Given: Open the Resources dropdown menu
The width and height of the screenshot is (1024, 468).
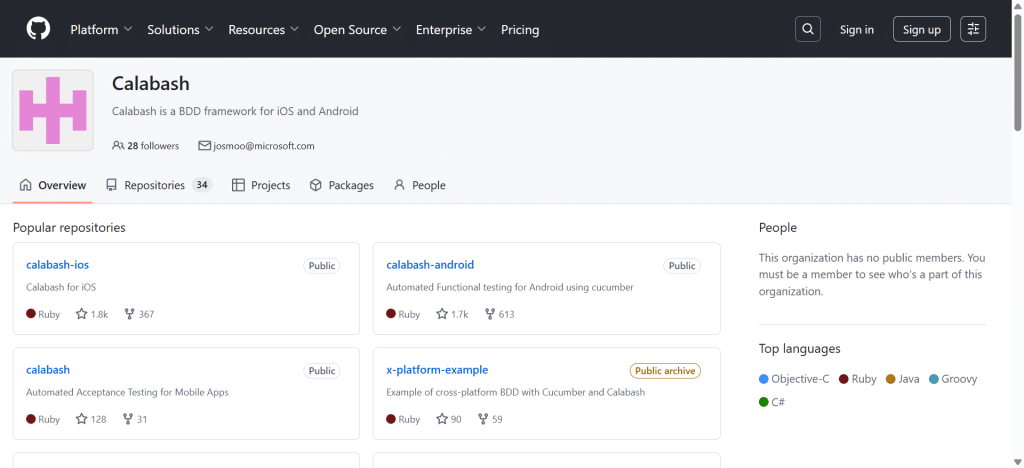Looking at the screenshot, I should click(263, 29).
